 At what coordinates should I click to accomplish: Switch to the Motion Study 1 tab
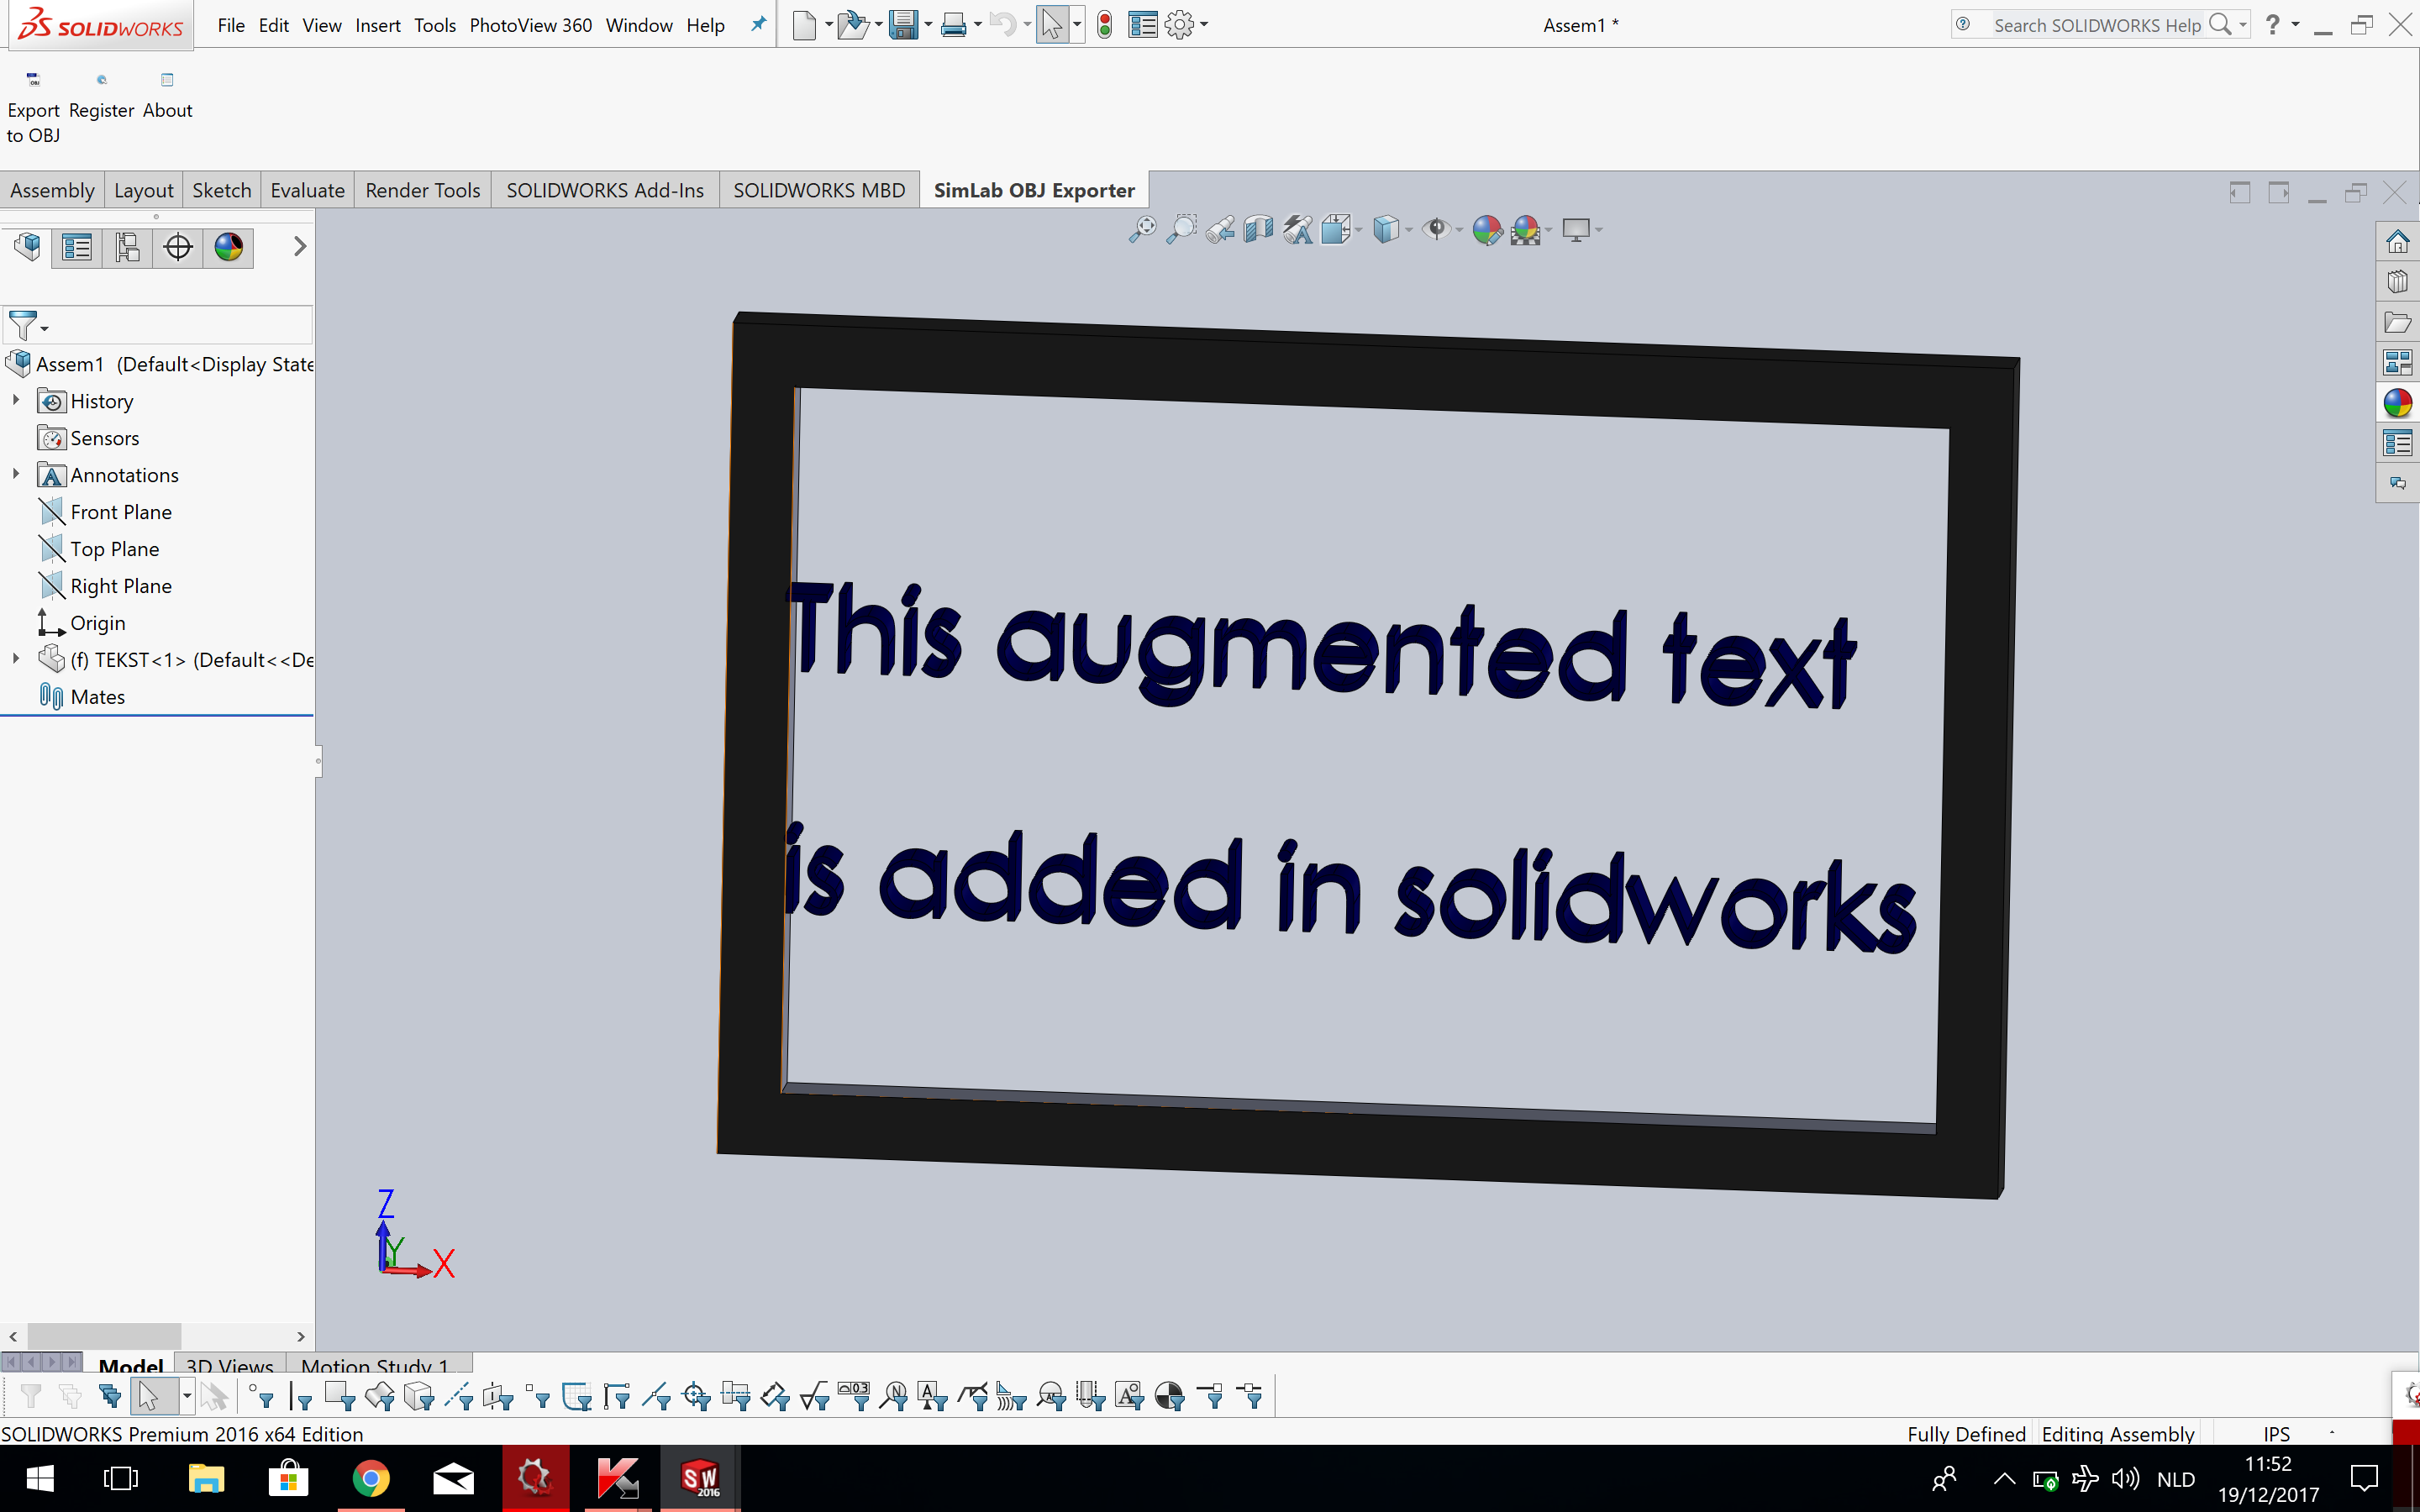[376, 1365]
